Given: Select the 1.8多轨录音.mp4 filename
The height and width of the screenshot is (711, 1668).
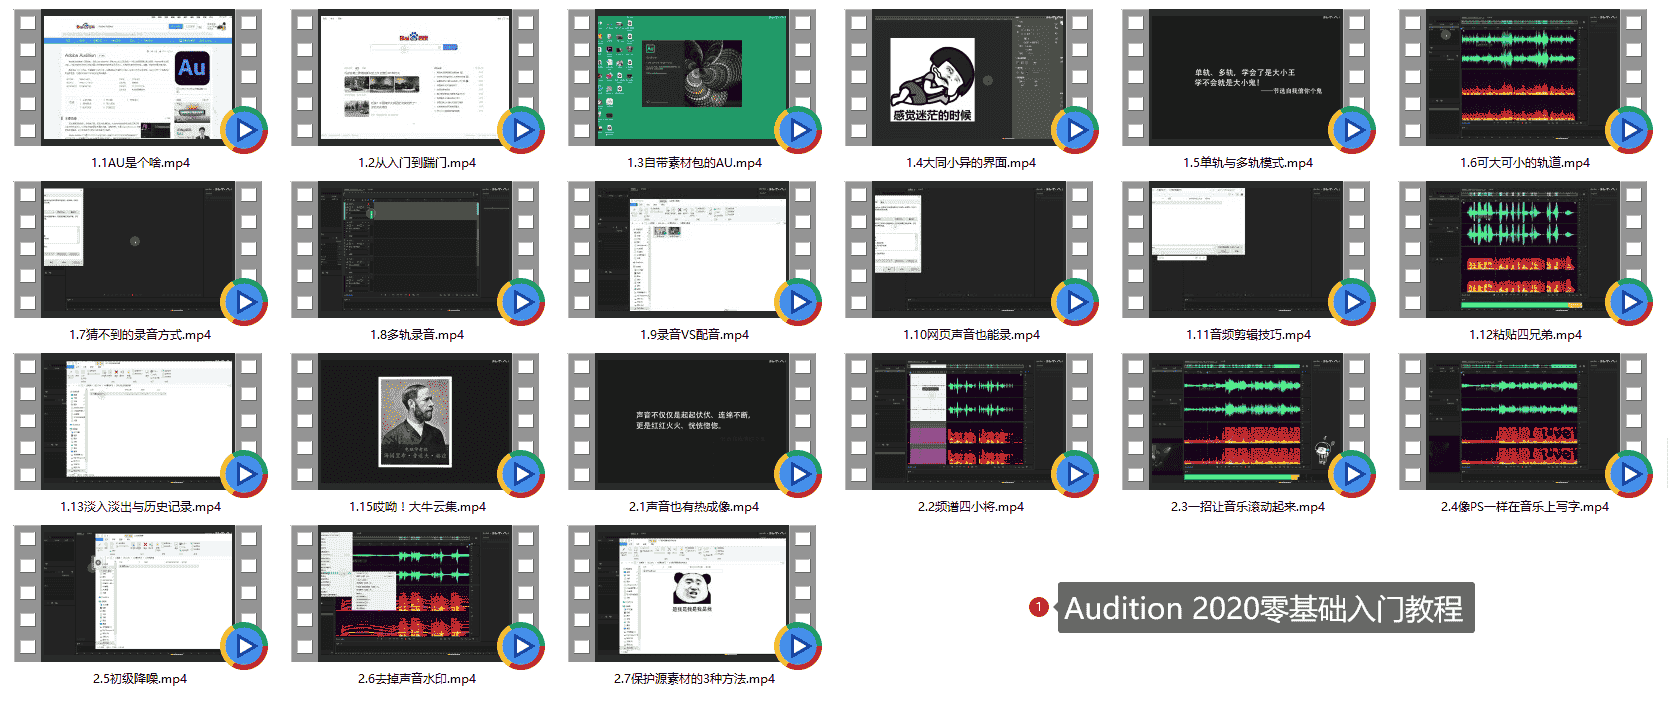Looking at the screenshot, I should (x=417, y=335).
